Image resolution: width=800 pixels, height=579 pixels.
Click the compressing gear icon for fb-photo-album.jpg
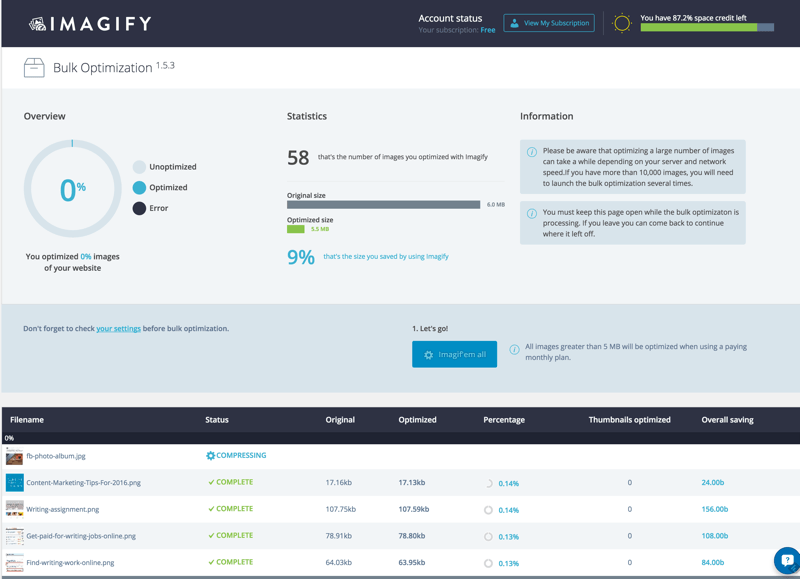pos(211,456)
